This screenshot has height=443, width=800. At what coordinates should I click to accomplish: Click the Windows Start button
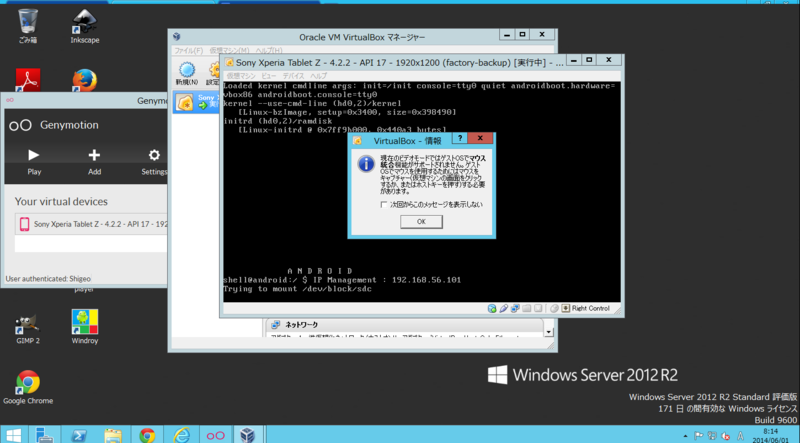pos(13,435)
